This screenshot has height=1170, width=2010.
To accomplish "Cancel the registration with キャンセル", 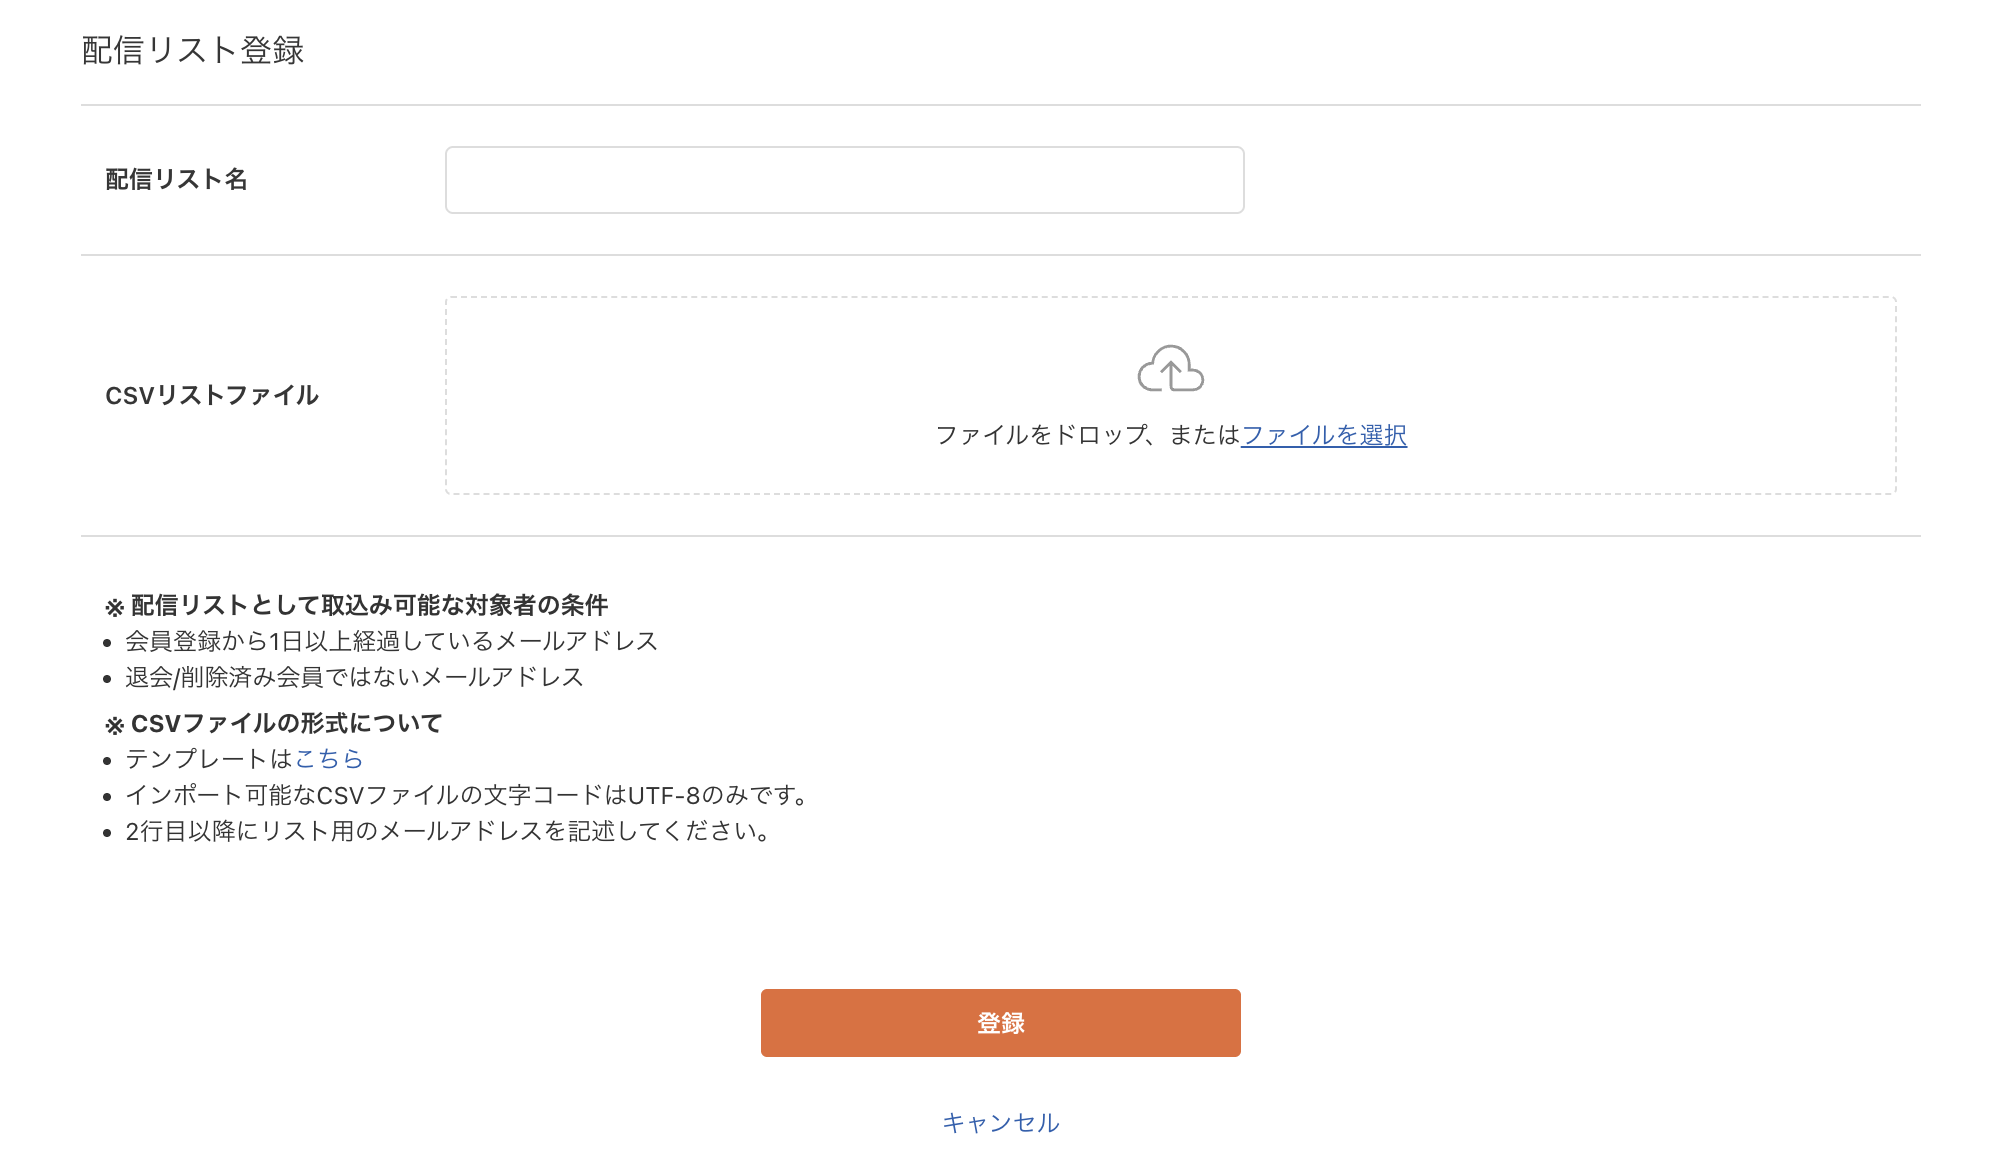I will [x=999, y=1122].
